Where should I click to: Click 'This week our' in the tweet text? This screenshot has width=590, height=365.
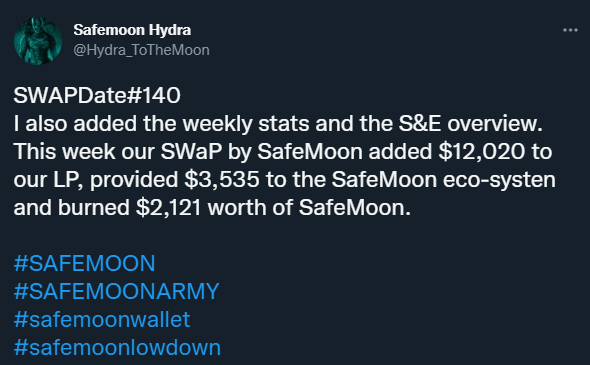(x=84, y=152)
